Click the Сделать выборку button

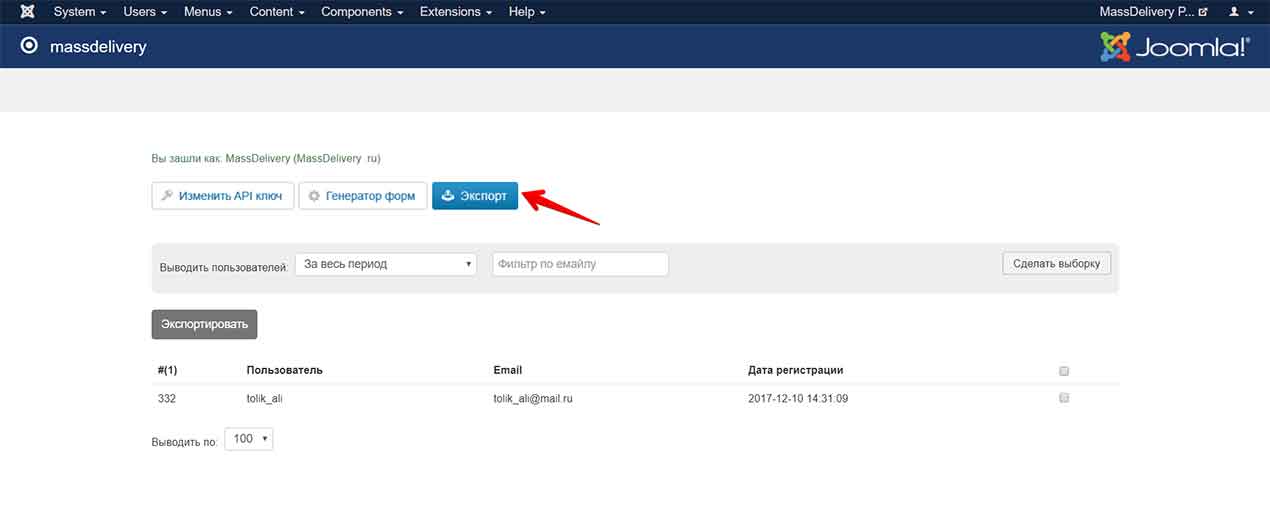pos(1056,263)
